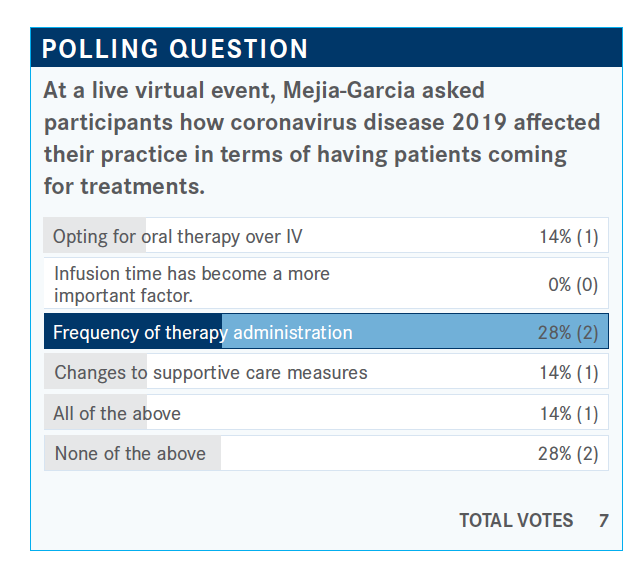Click the 28% (2) result for 'None of the above'
Viewport: 642px width, 584px height.
tap(568, 453)
